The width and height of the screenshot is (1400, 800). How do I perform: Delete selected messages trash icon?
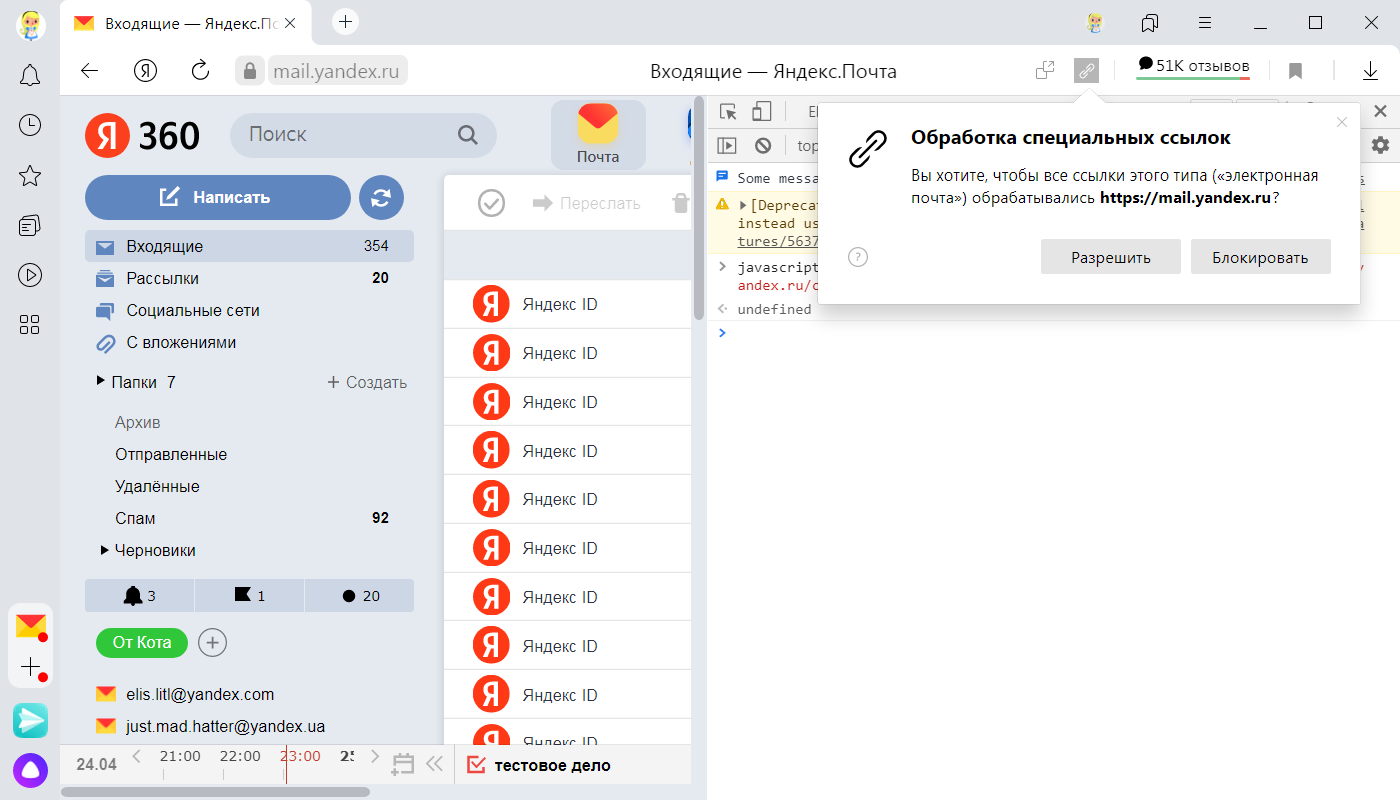tap(680, 203)
